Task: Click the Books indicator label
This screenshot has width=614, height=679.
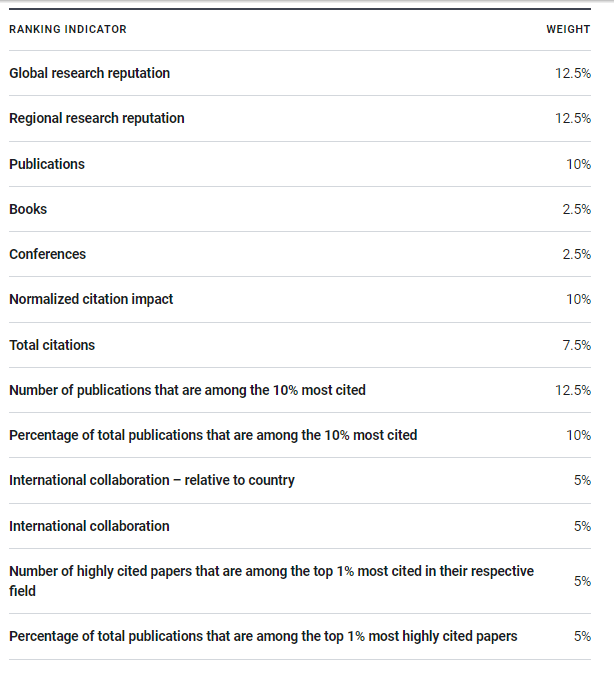Action: coord(28,209)
